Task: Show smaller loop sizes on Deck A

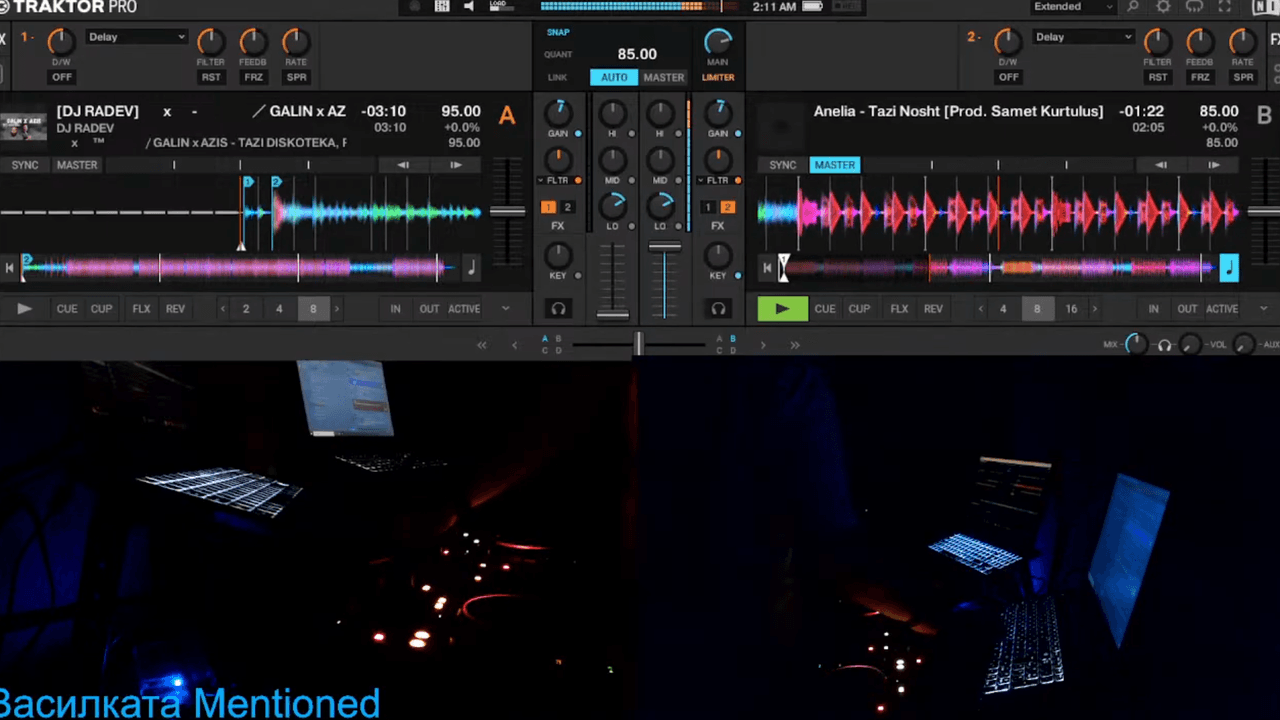Action: point(222,309)
